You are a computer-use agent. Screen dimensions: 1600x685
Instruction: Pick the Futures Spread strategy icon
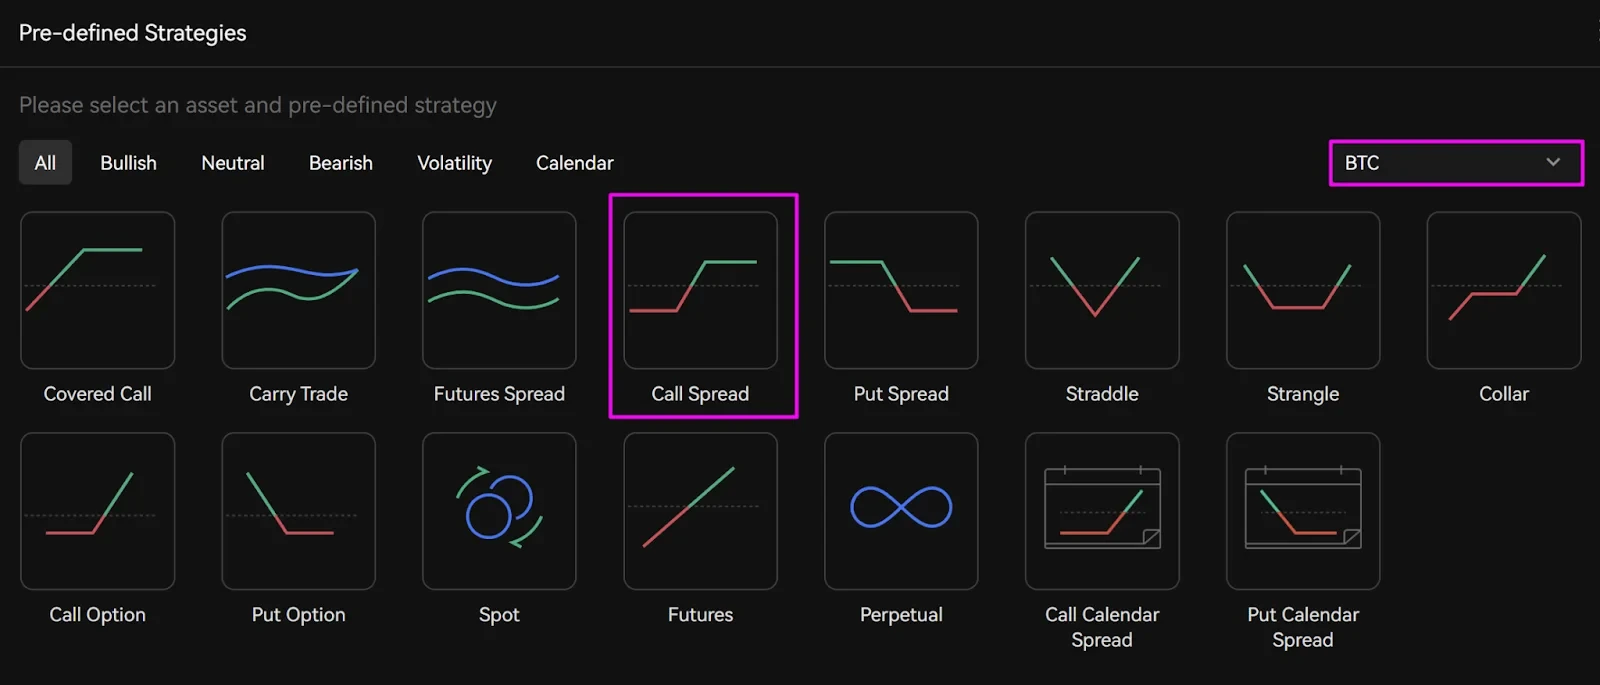point(499,290)
